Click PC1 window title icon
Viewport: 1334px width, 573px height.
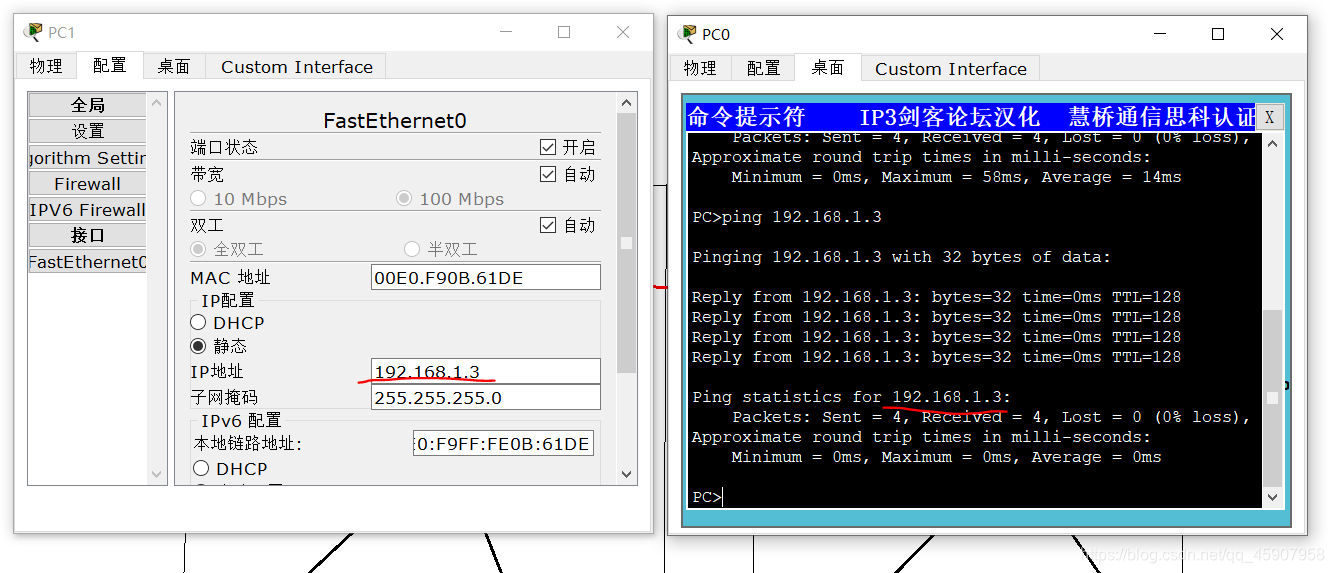coord(33,32)
